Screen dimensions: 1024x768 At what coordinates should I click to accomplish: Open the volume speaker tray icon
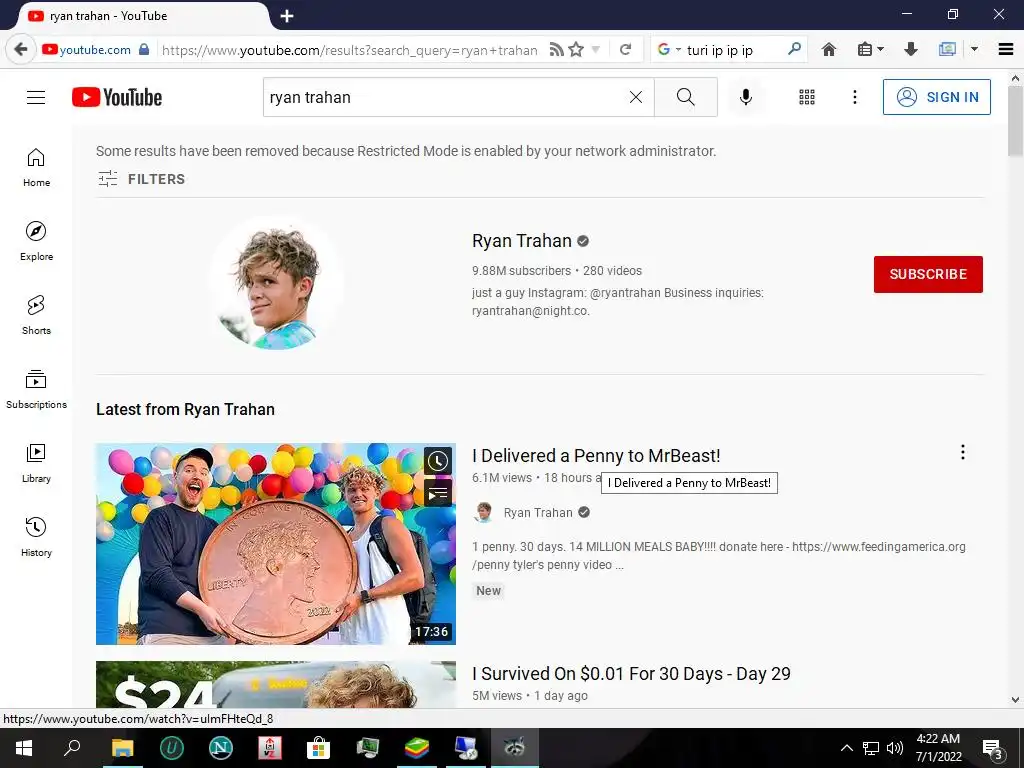point(895,748)
